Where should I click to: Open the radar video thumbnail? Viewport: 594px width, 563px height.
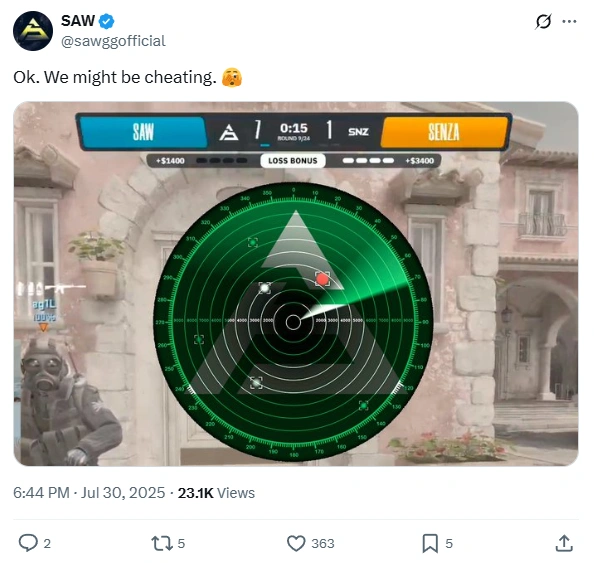click(x=296, y=284)
